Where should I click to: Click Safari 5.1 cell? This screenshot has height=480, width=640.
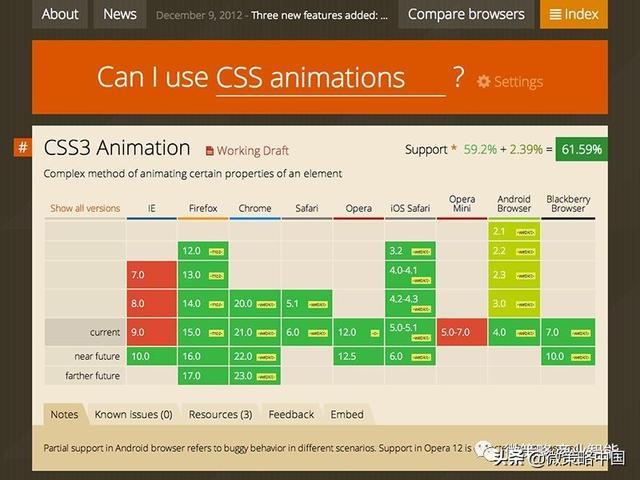coord(307,303)
